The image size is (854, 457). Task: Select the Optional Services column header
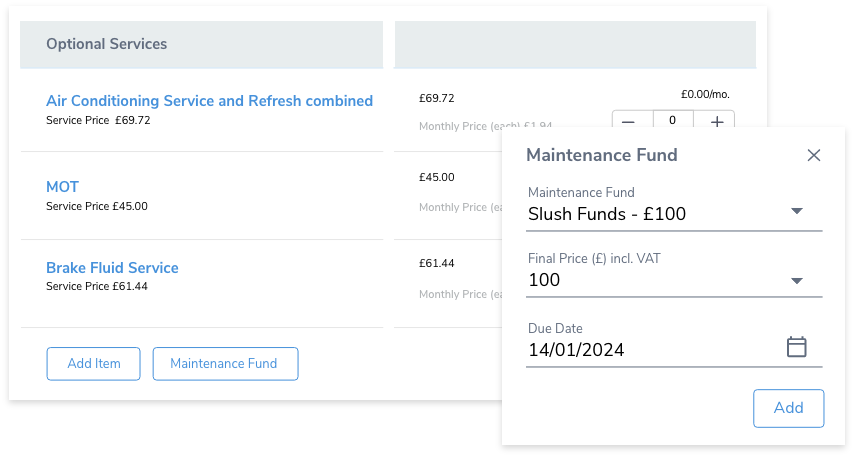tap(202, 44)
